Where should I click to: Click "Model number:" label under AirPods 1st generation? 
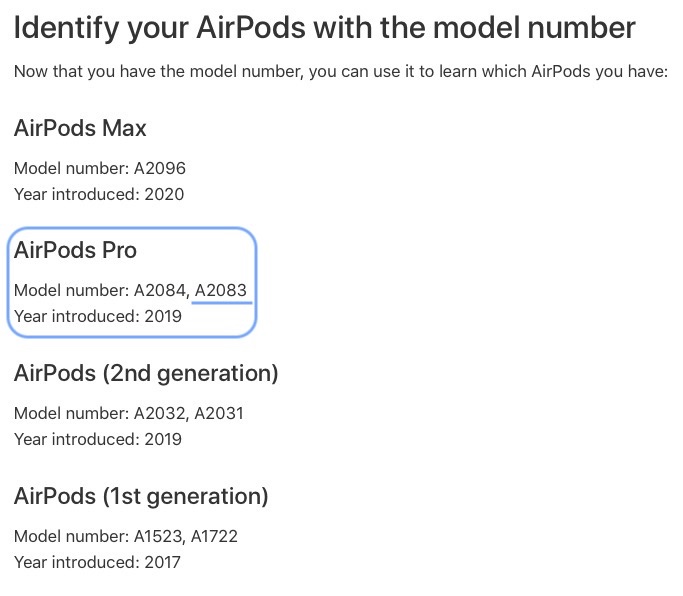click(x=71, y=536)
